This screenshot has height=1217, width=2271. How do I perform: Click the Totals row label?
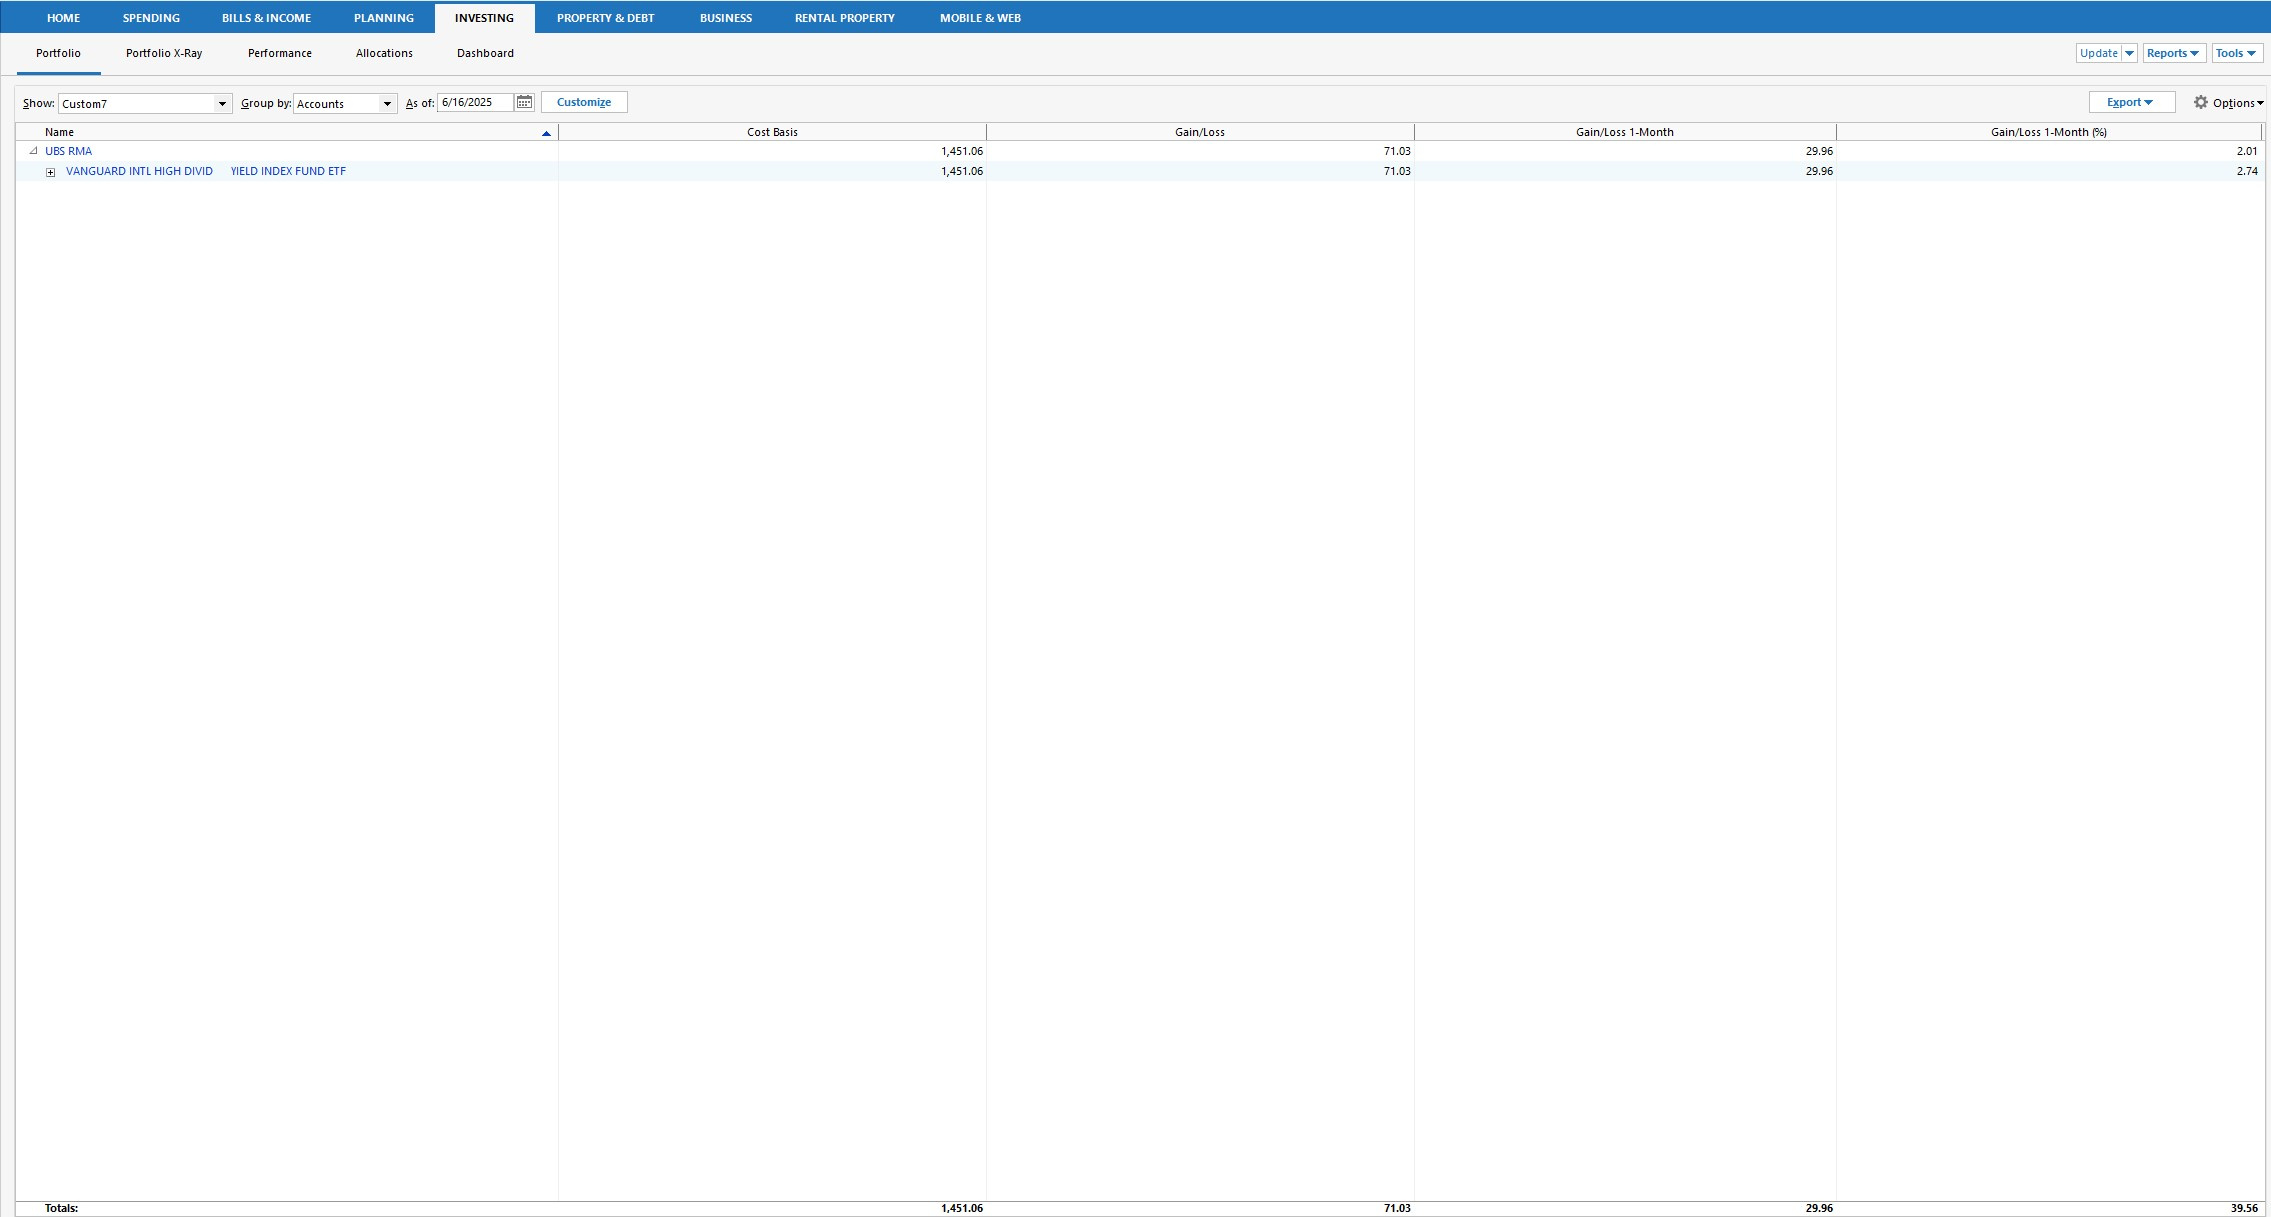click(61, 1209)
